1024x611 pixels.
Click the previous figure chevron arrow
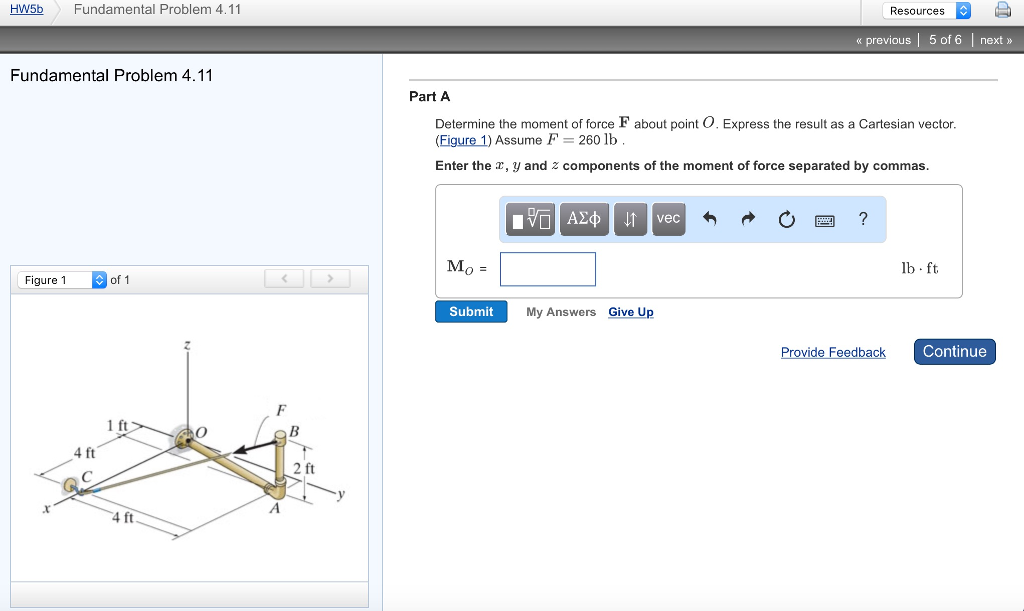pos(284,279)
